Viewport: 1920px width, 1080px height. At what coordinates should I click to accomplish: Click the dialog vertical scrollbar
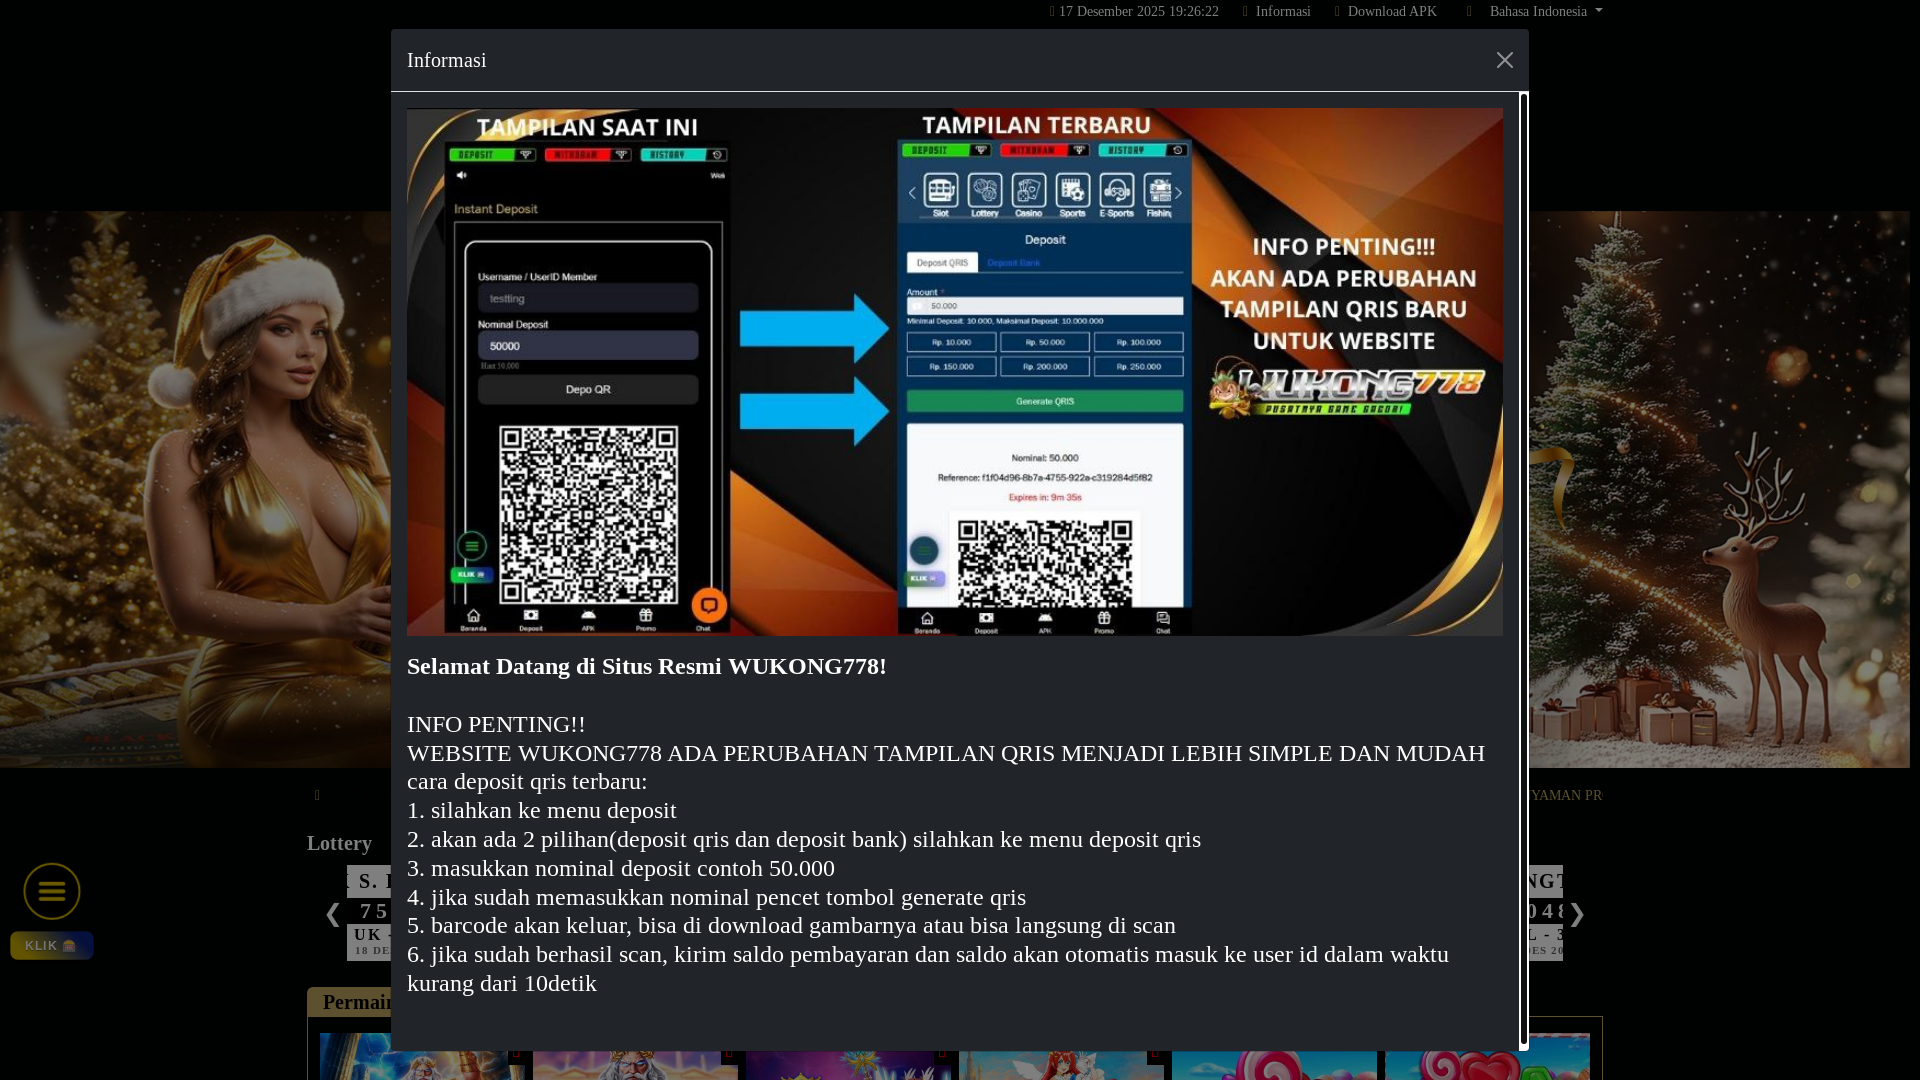coord(1524,570)
